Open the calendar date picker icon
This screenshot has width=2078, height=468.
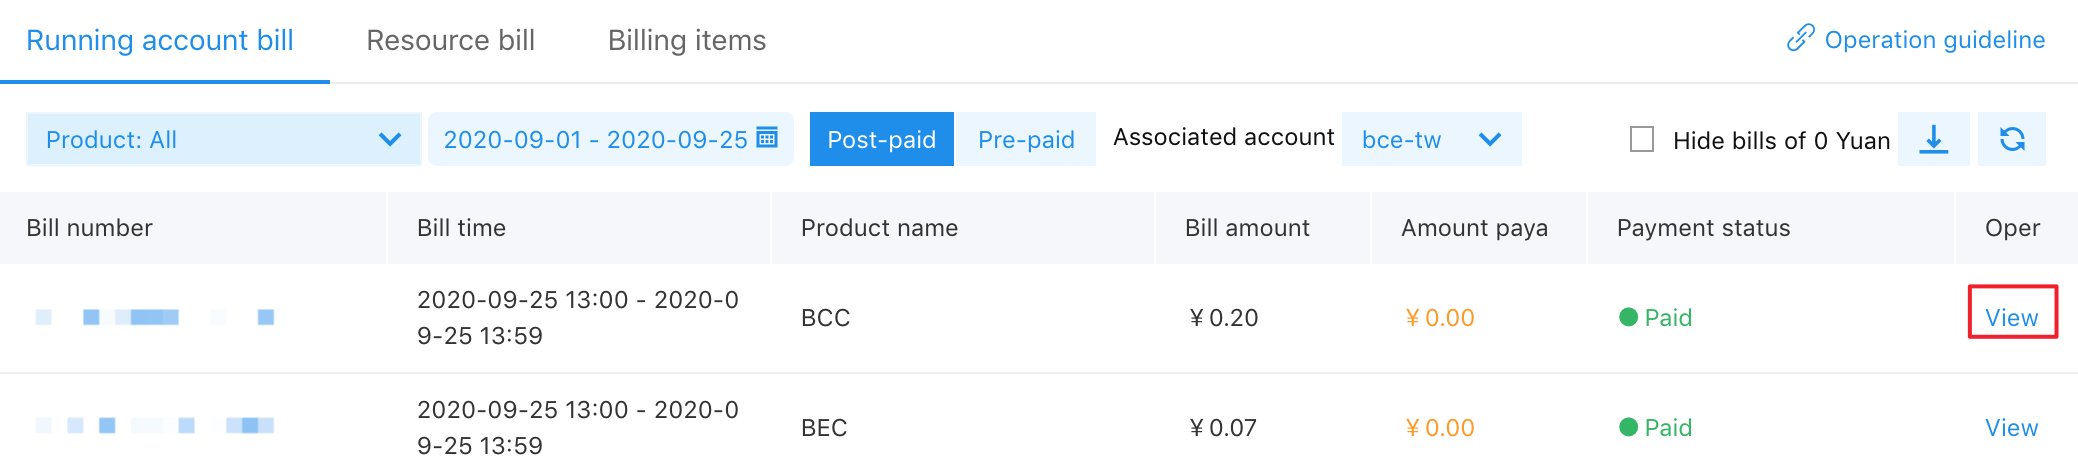click(767, 138)
